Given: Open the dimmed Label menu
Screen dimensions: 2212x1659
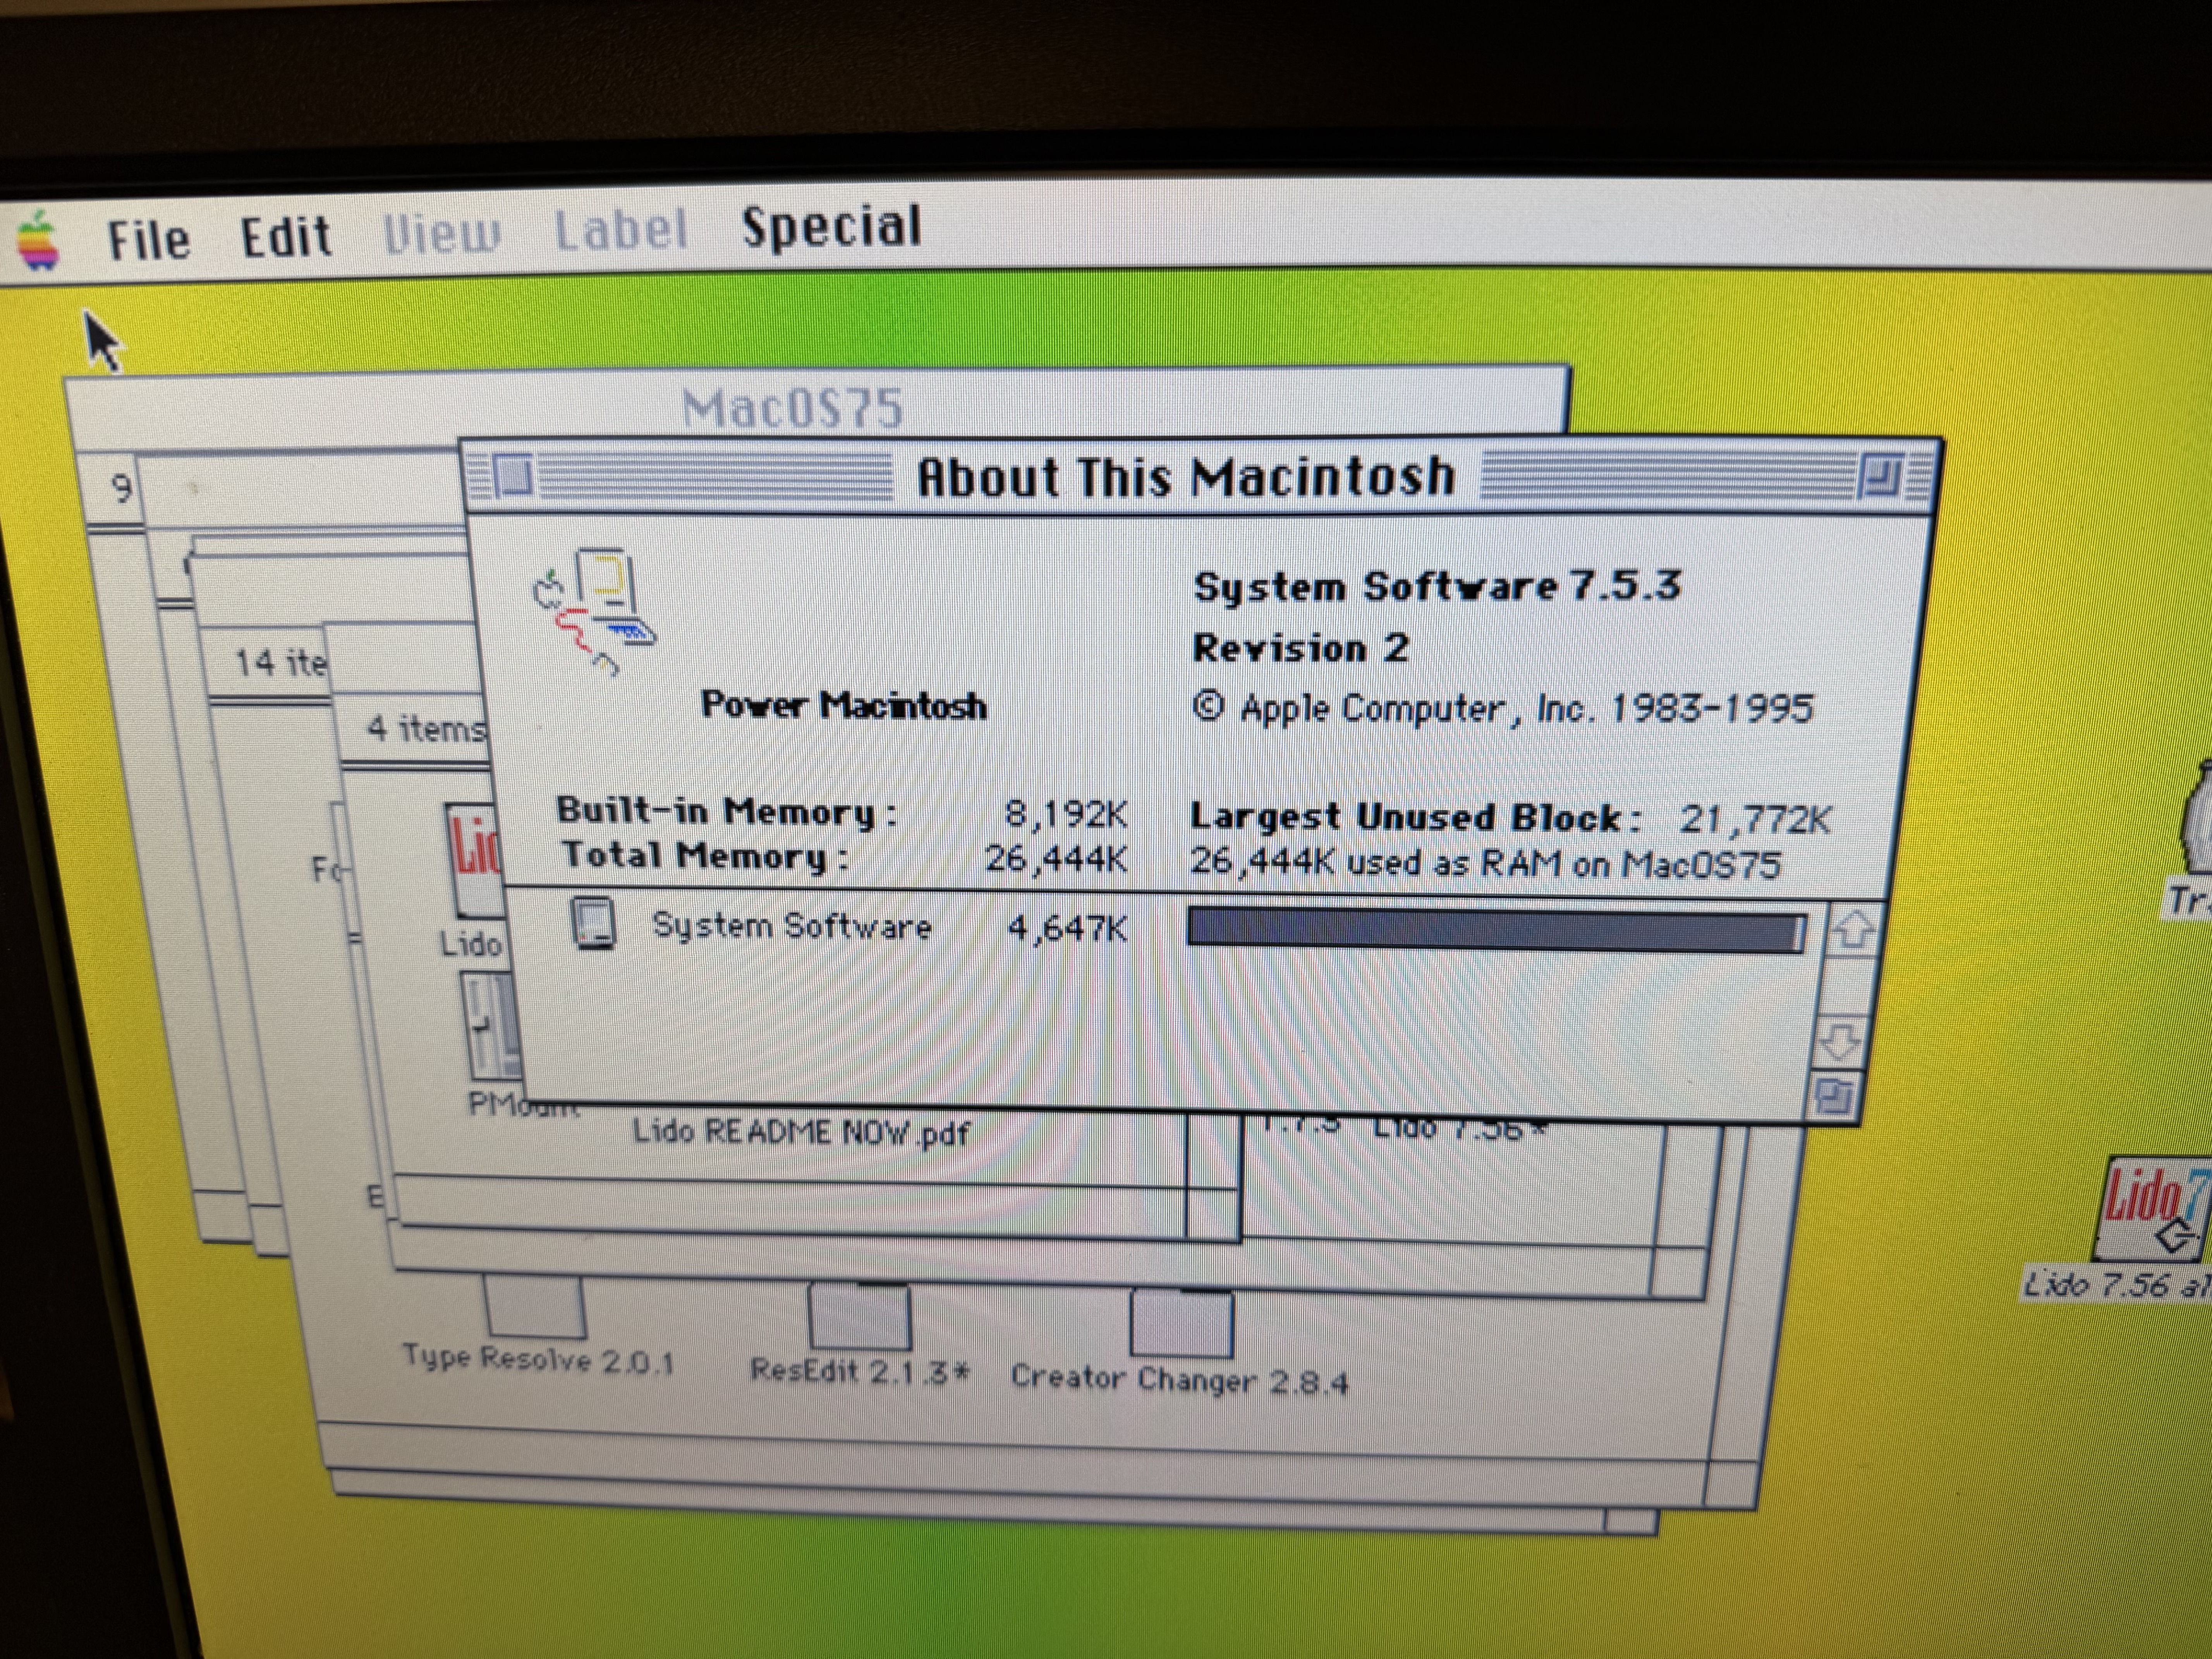Looking at the screenshot, I should pos(621,231).
